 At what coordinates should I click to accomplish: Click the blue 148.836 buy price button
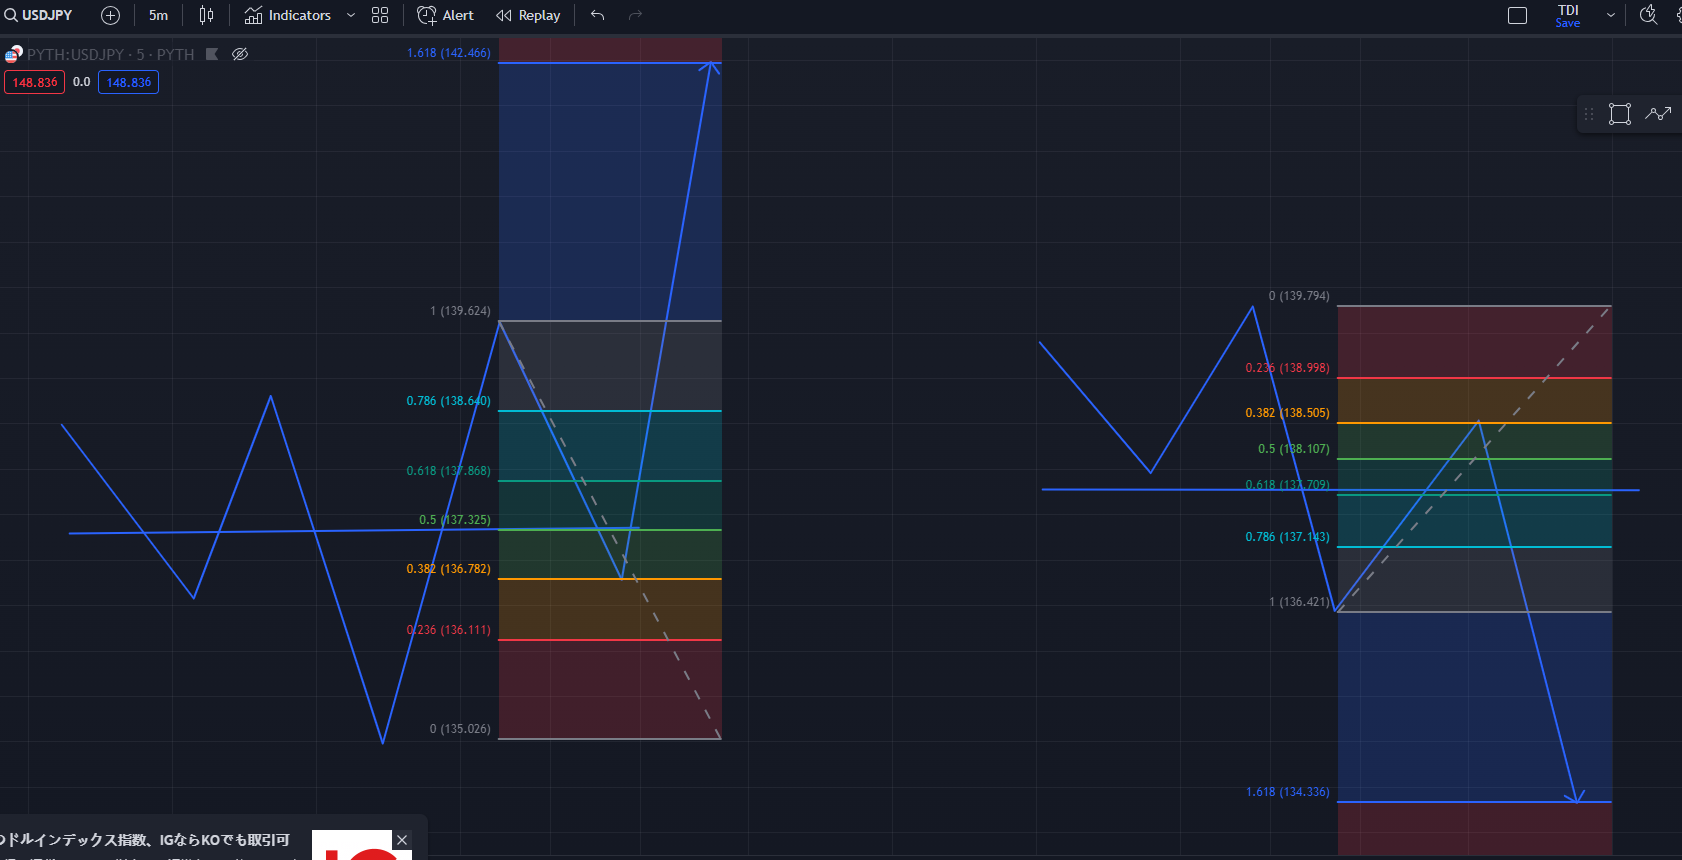(x=128, y=82)
